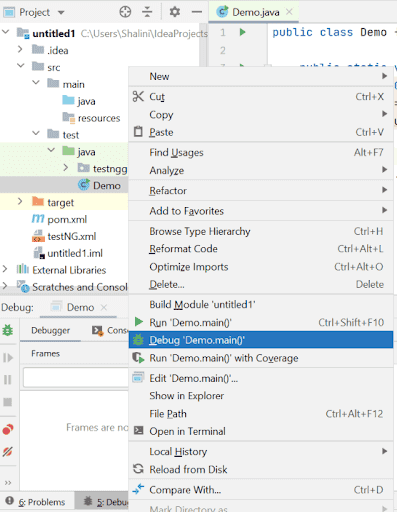Click the Pause Program icon

click(x=8, y=380)
